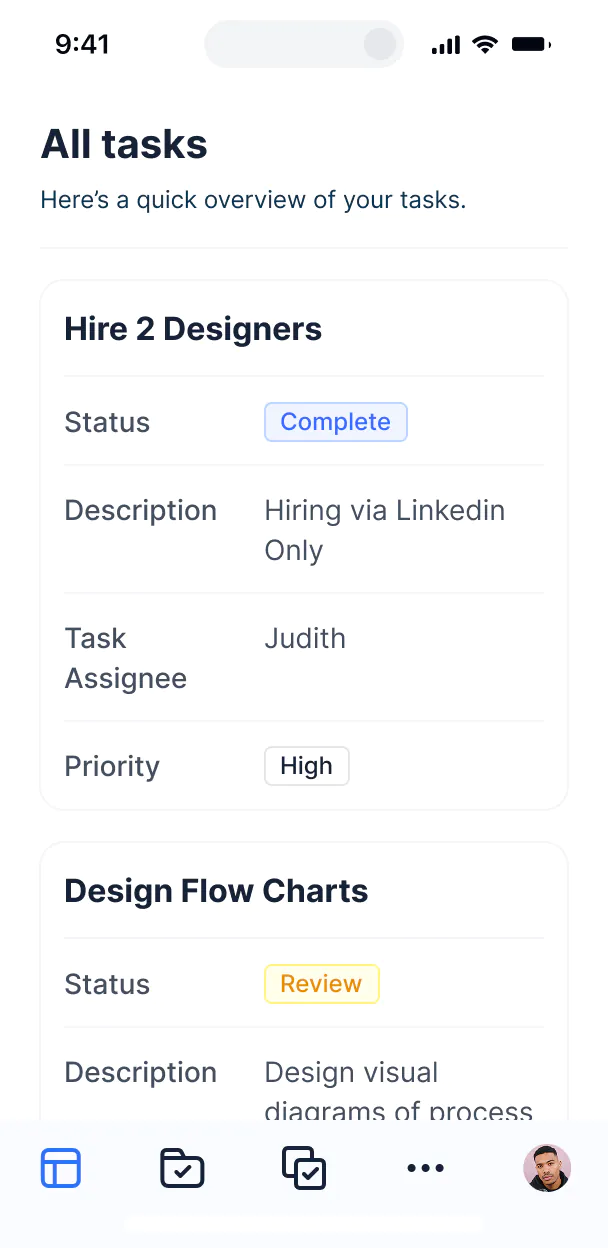Tap the clock showing 9:41
Viewport: 608px width, 1248px height.
tap(82, 43)
